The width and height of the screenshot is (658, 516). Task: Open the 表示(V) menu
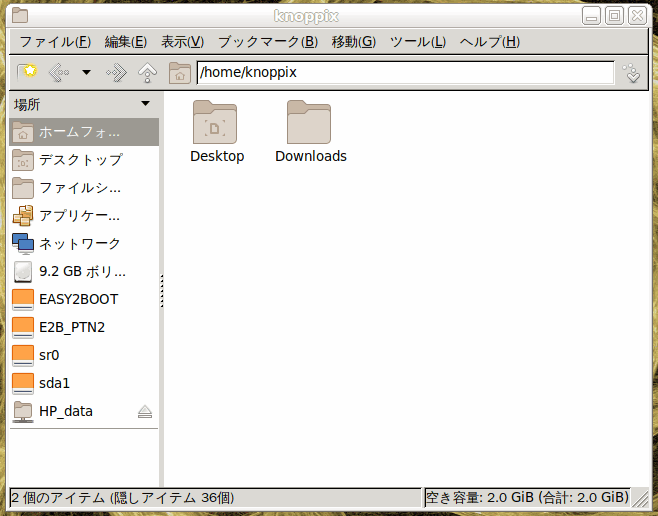click(183, 42)
